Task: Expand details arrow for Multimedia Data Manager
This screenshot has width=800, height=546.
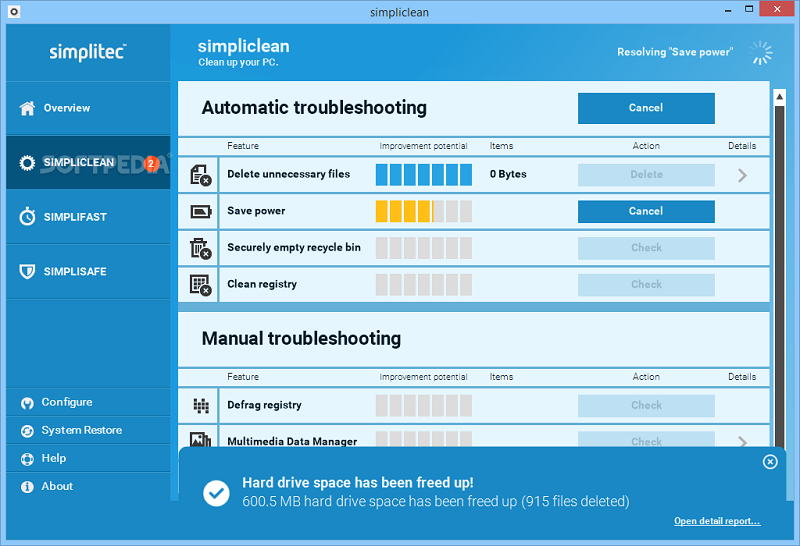Action: [x=742, y=441]
